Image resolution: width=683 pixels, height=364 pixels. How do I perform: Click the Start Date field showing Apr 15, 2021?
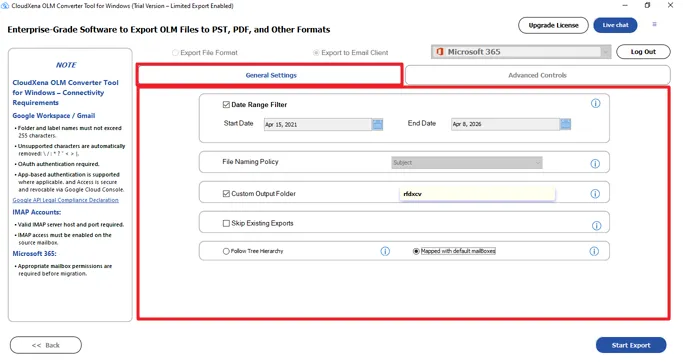click(318, 125)
